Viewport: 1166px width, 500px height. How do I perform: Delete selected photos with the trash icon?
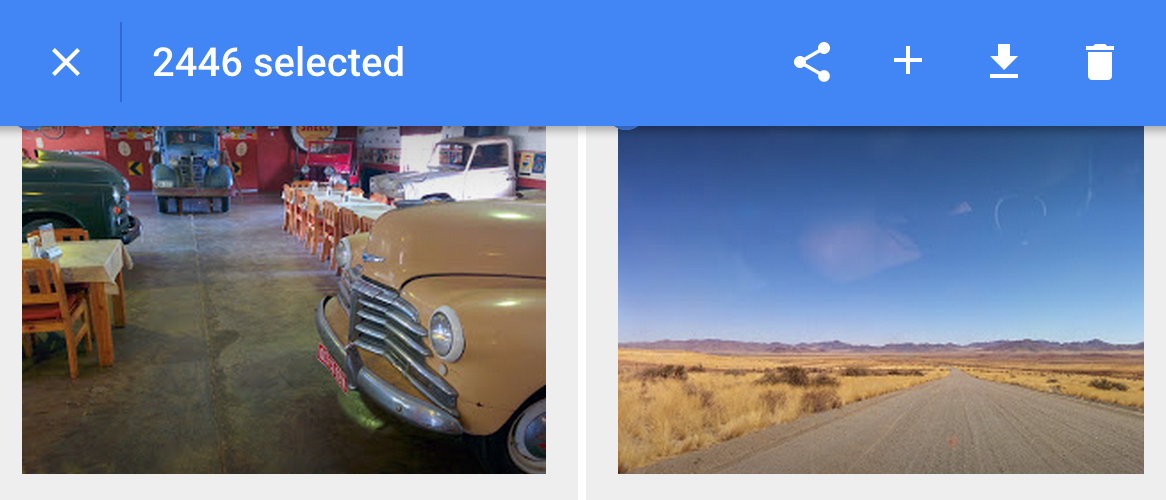point(1099,62)
